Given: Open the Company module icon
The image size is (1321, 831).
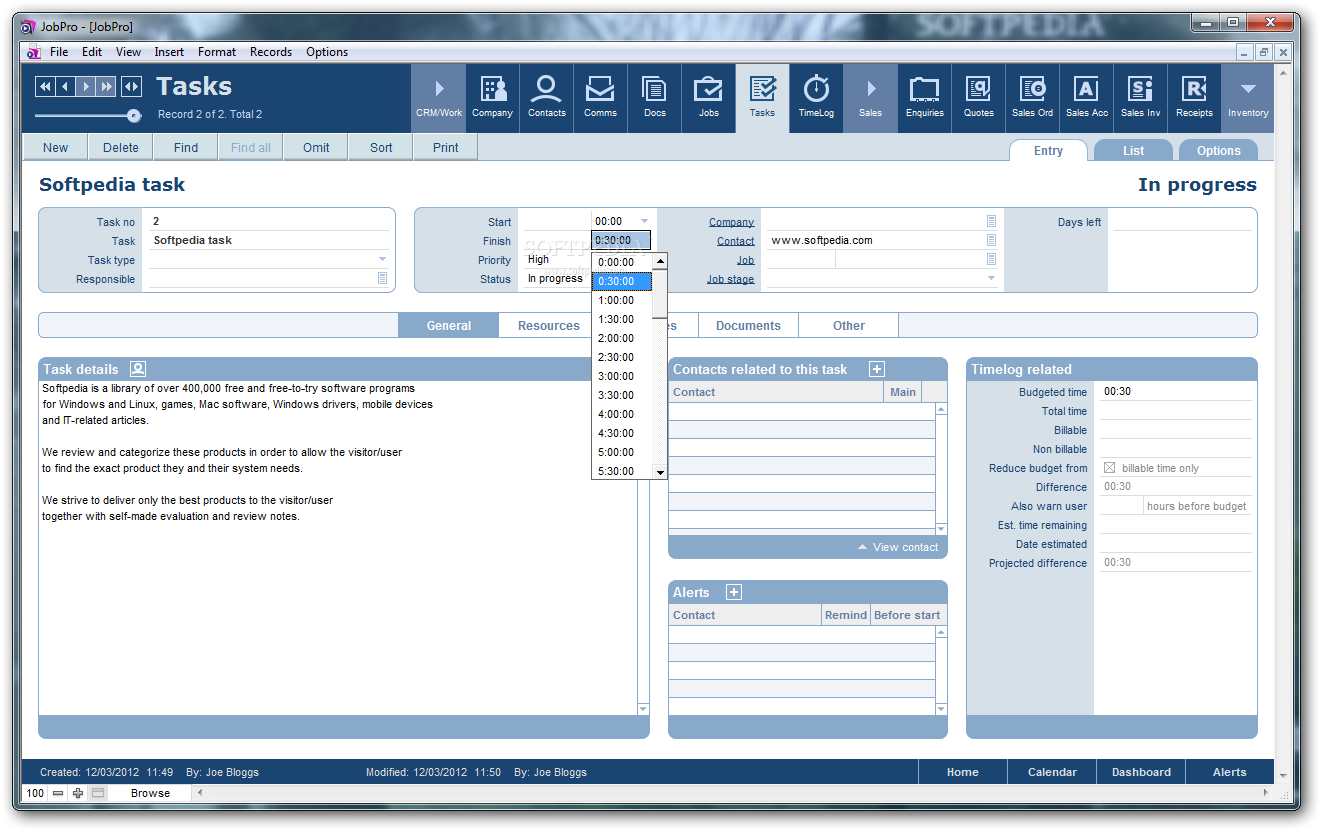Looking at the screenshot, I should point(492,97).
